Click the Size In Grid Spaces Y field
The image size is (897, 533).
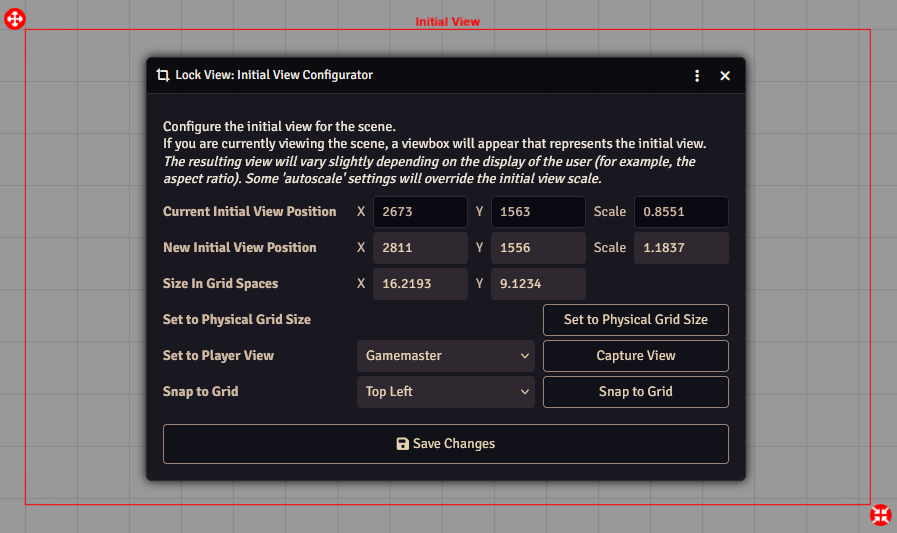[x=538, y=284]
